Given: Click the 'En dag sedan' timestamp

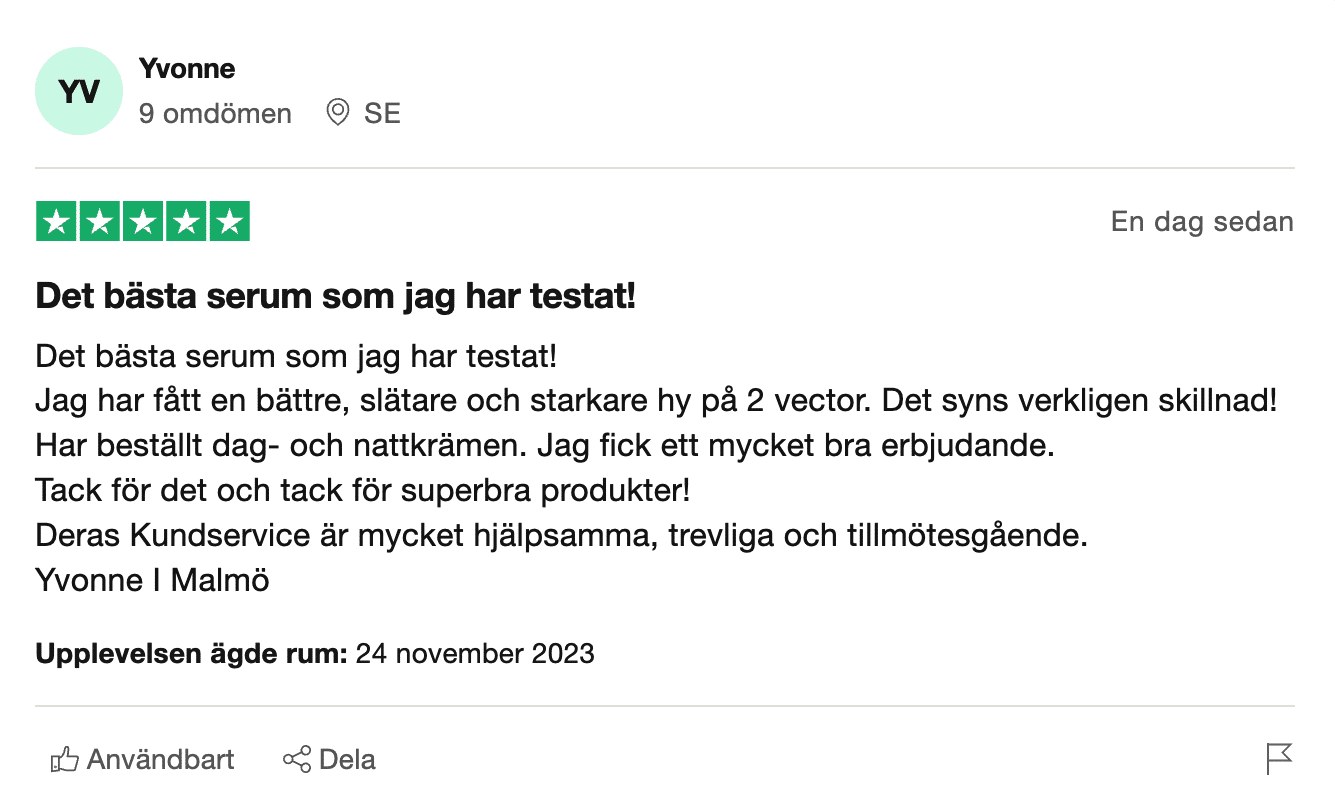Looking at the screenshot, I should [1201, 222].
